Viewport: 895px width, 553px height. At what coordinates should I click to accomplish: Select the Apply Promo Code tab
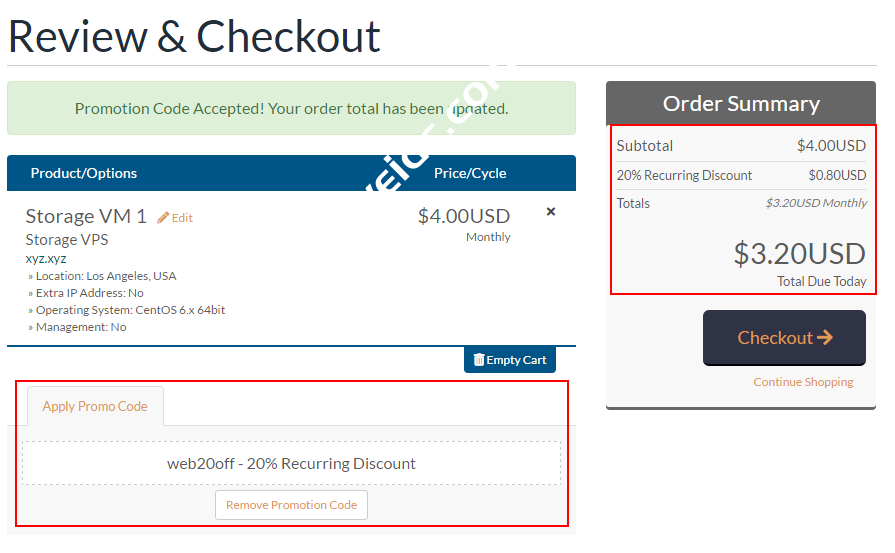pyautogui.click(x=95, y=406)
